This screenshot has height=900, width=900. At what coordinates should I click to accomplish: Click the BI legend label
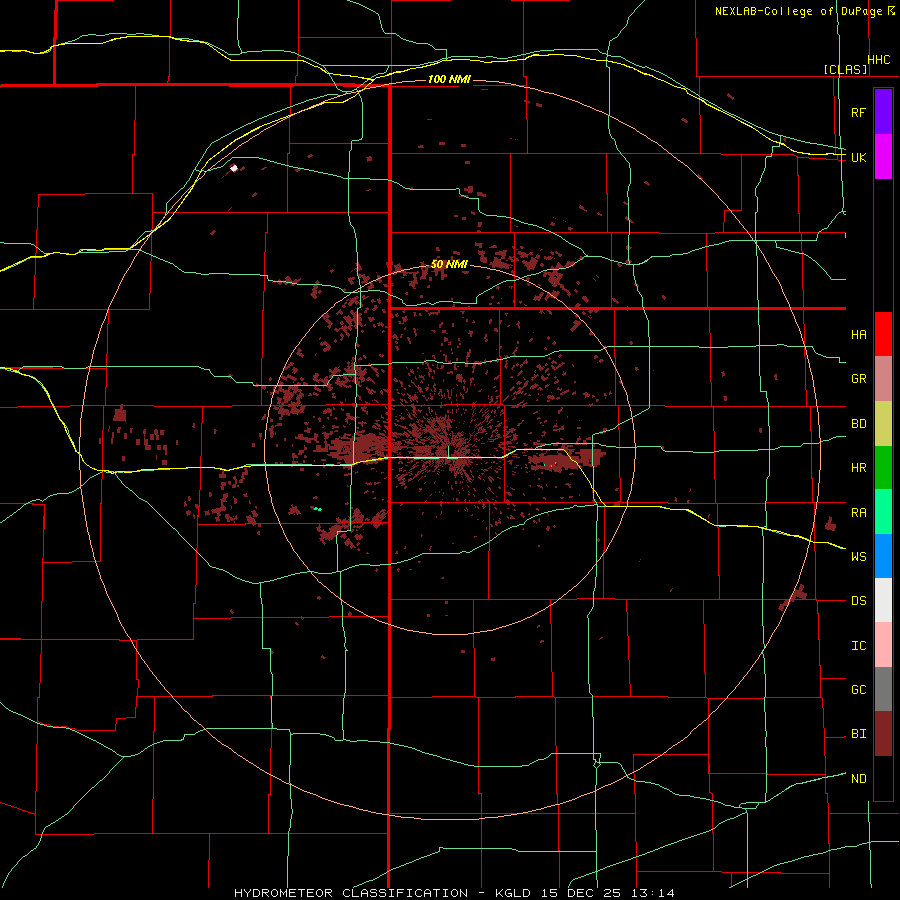(859, 734)
